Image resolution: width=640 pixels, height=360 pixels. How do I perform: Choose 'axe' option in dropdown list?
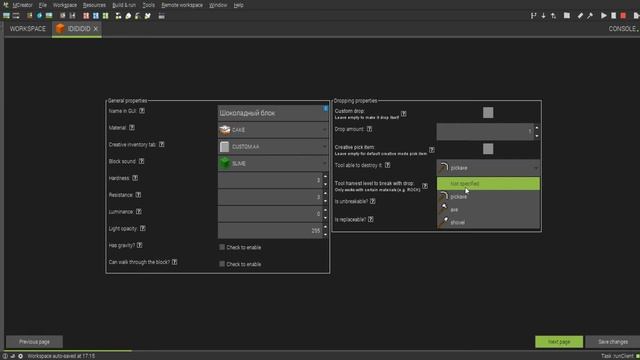(x=488, y=209)
